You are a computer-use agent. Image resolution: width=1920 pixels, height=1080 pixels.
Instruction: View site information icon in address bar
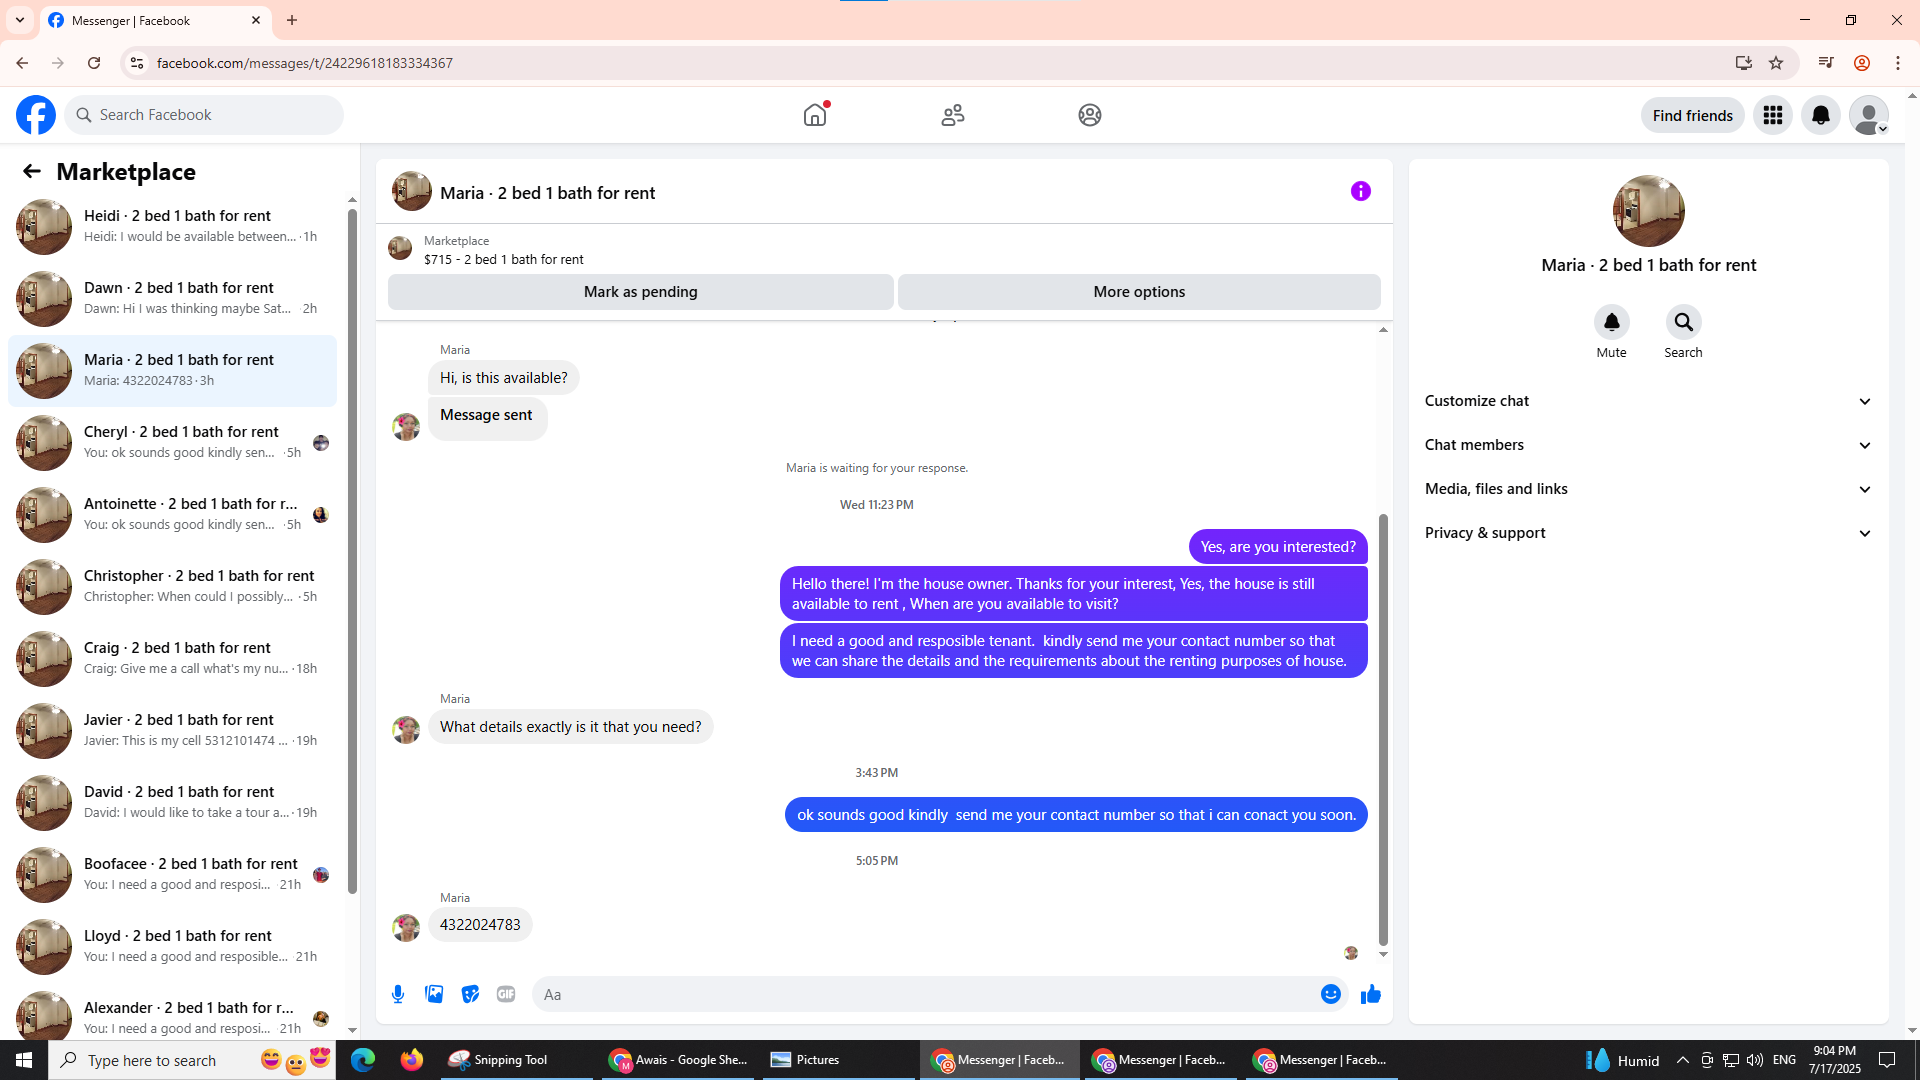click(x=136, y=63)
